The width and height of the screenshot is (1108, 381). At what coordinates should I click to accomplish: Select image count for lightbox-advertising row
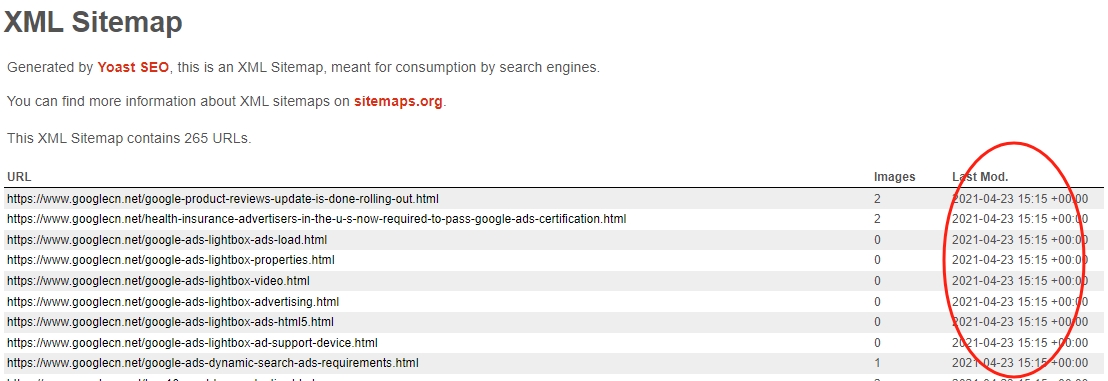pyautogui.click(x=878, y=302)
